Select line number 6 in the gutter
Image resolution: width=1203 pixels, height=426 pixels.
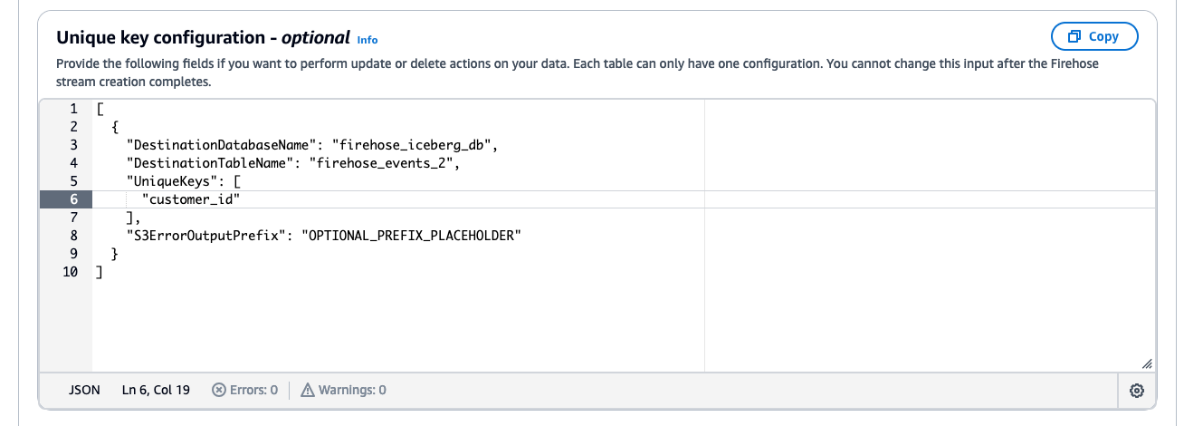pos(73,199)
